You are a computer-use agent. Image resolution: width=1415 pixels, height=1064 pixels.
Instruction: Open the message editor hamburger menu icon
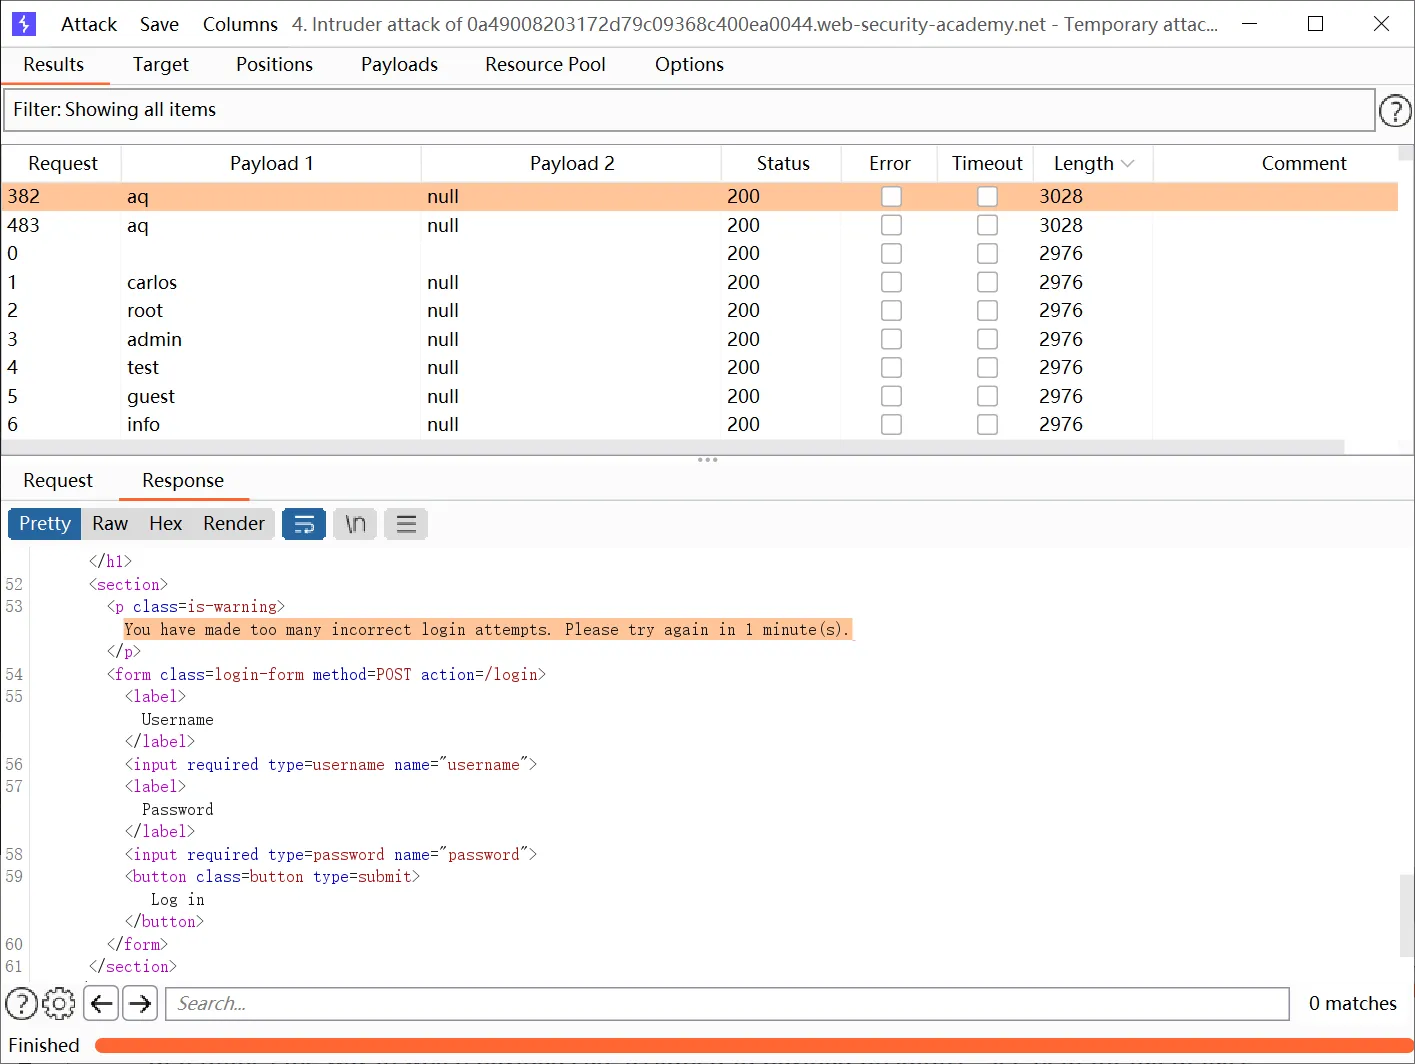pyautogui.click(x=406, y=524)
